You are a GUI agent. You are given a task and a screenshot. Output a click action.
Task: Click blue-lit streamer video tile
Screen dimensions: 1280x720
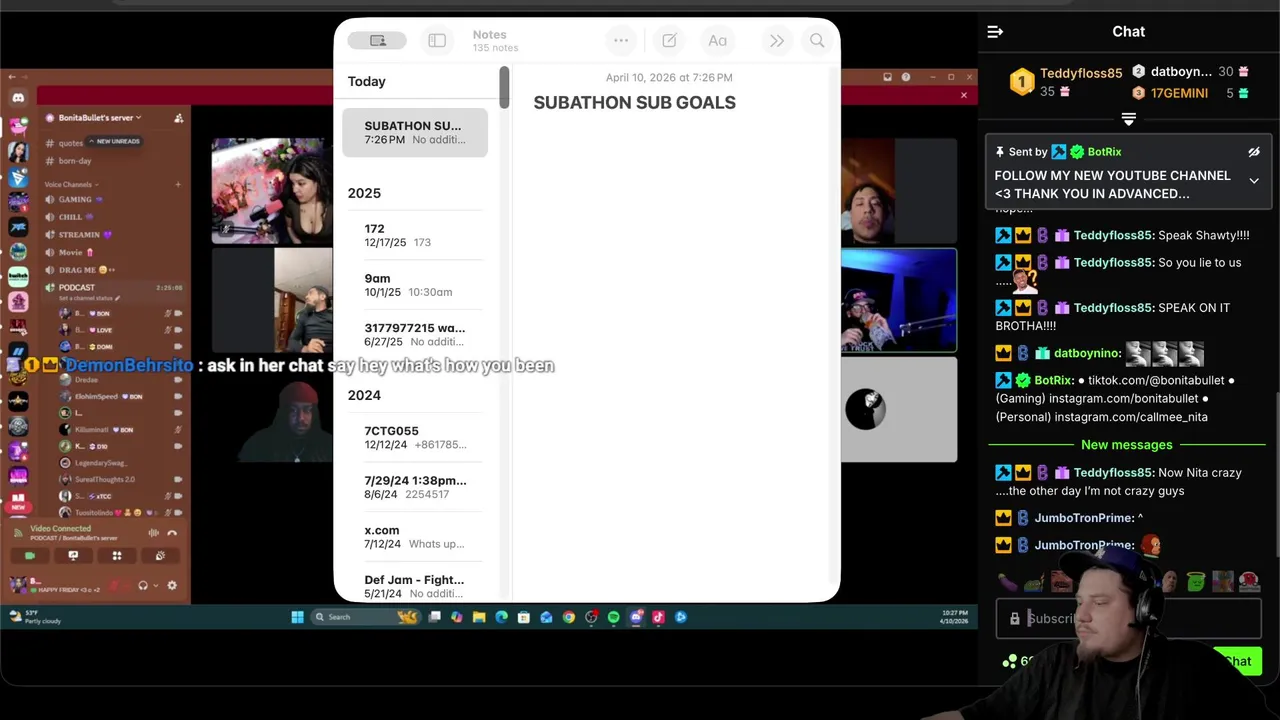898,301
